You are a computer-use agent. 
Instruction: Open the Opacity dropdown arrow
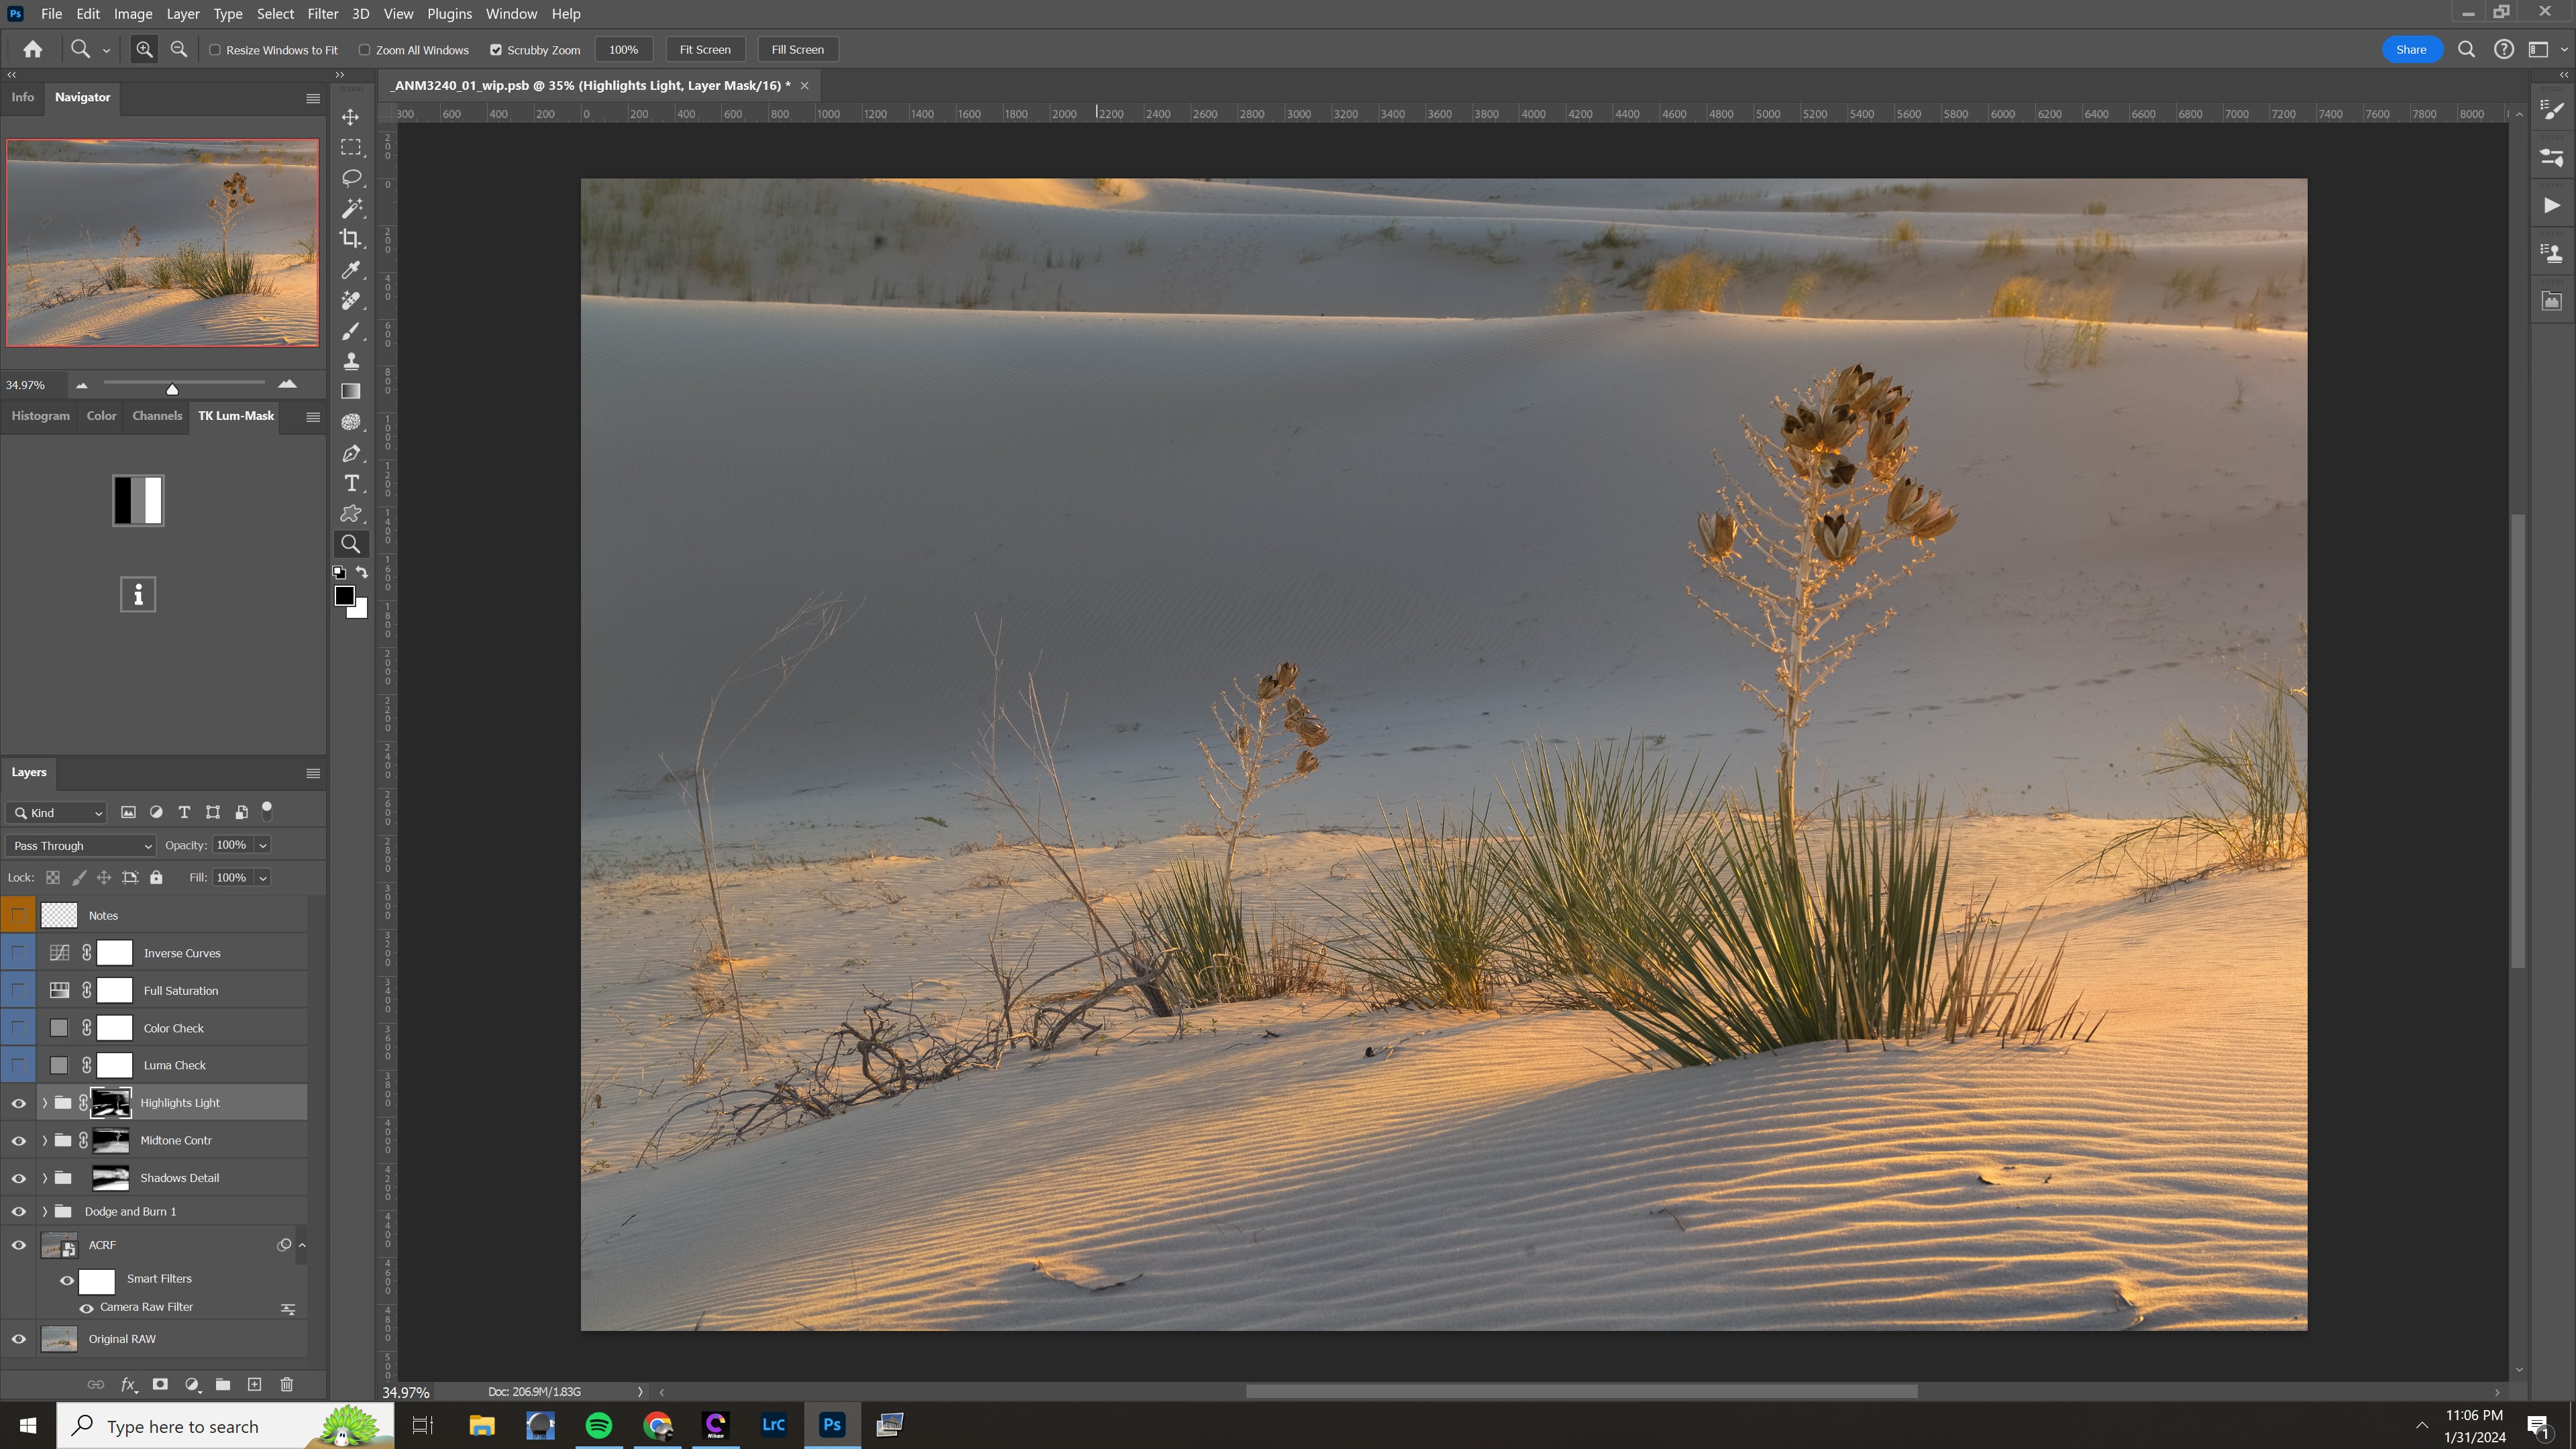pos(263,845)
